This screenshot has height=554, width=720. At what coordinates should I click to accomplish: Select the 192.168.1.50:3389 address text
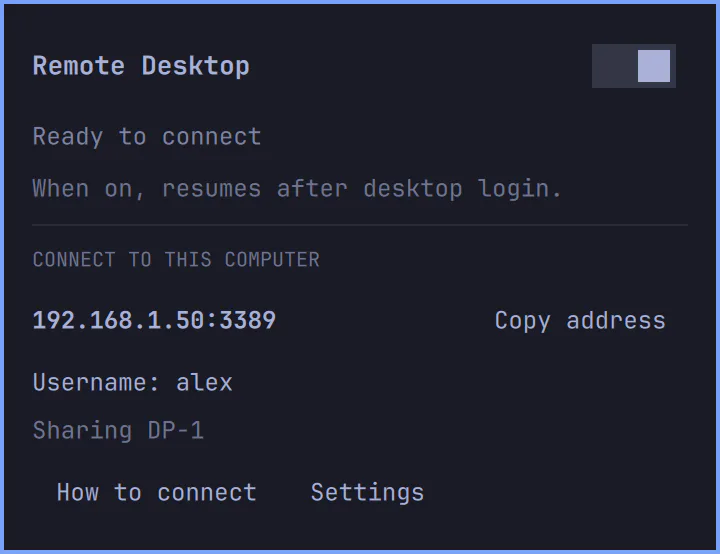(x=154, y=320)
